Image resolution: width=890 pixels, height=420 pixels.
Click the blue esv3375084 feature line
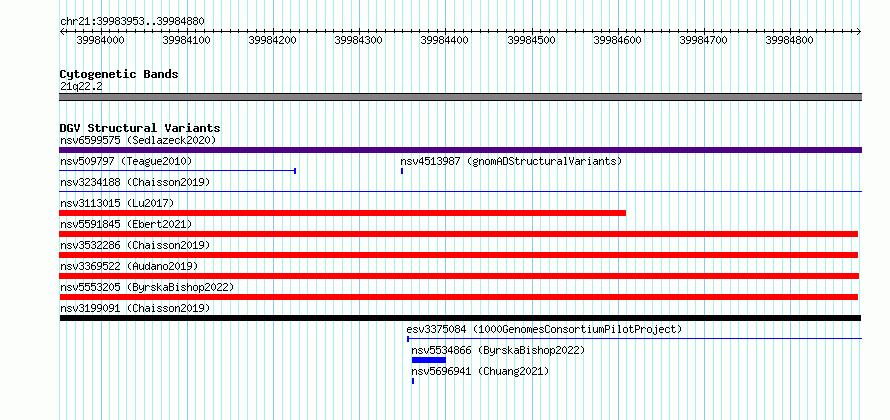pyautogui.click(x=635, y=339)
